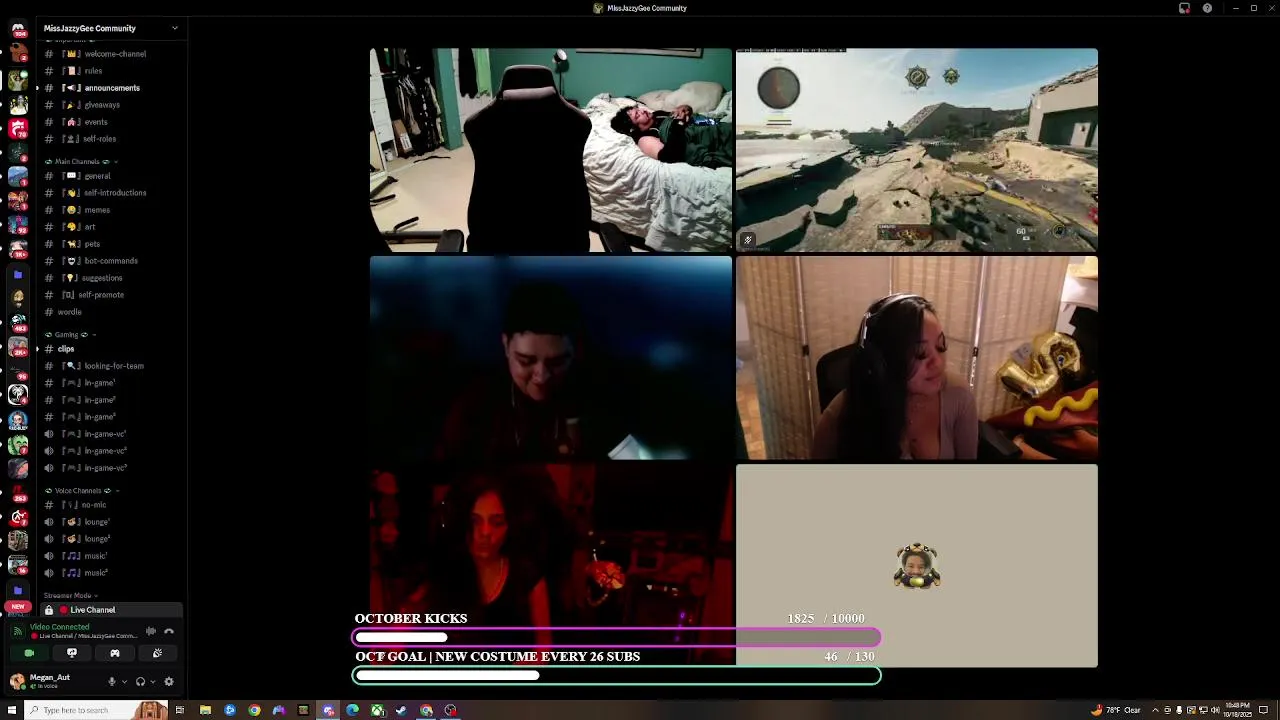The height and width of the screenshot is (720, 1280).
Task: Open the self-roles channel
Action: point(111,139)
